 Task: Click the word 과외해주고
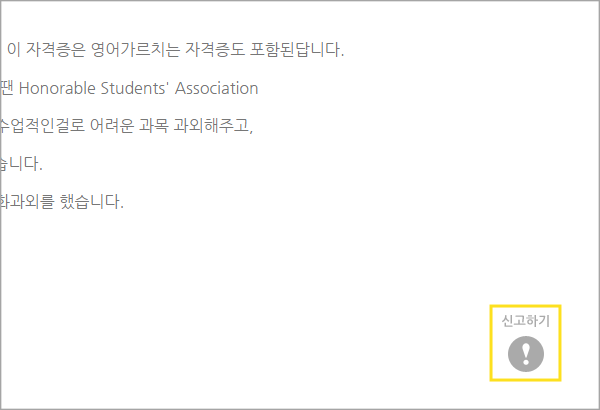click(x=211, y=125)
